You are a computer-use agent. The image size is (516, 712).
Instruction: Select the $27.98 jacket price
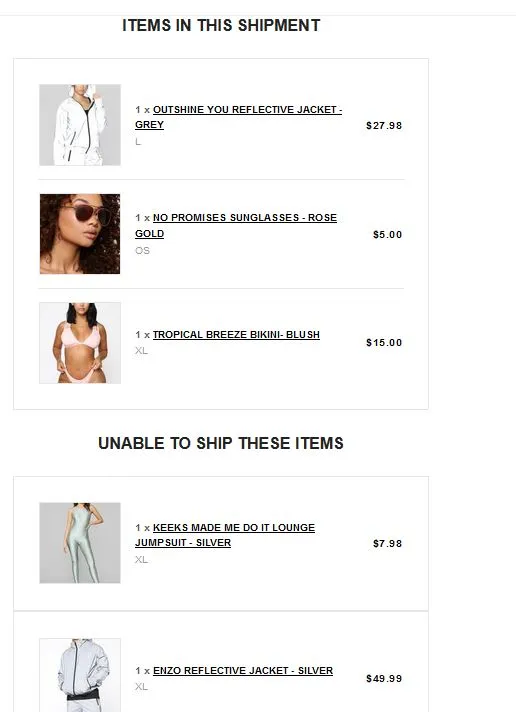point(384,126)
